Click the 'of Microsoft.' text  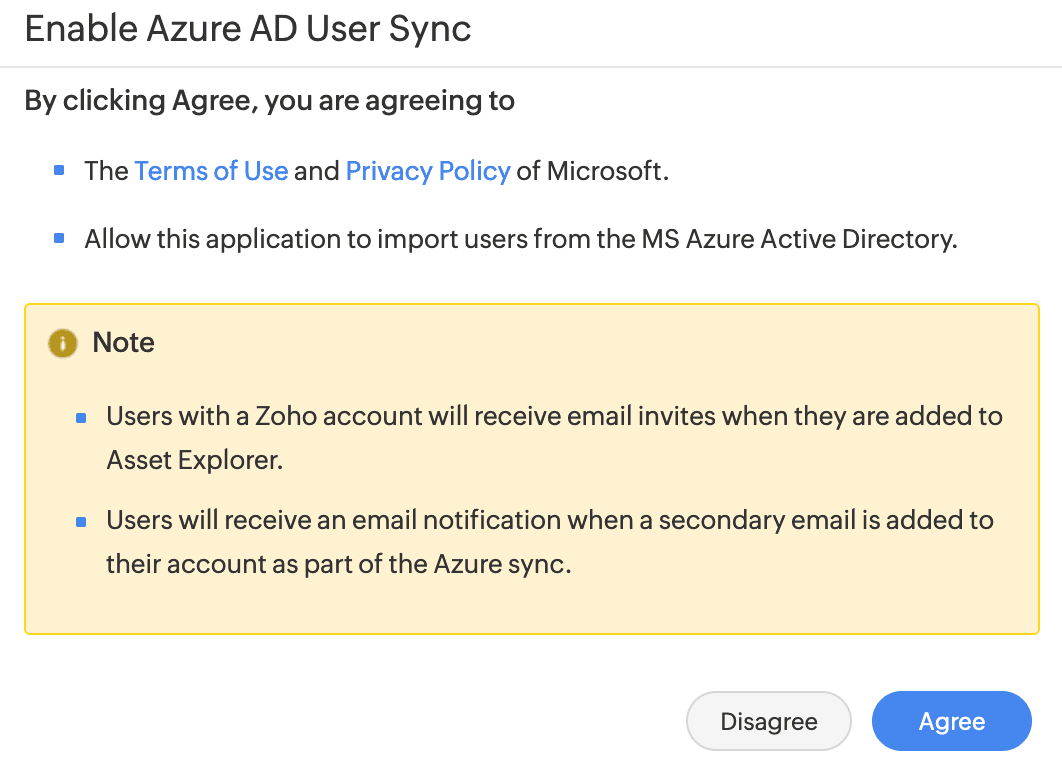coord(593,171)
